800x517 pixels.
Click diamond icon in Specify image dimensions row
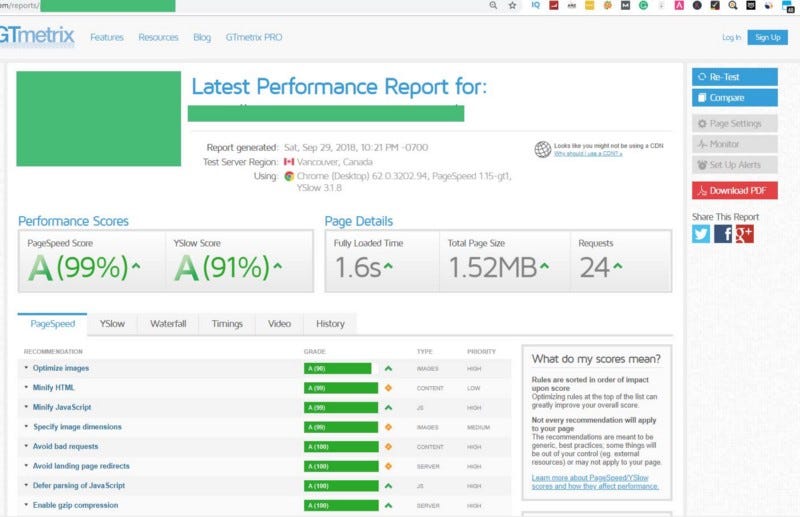click(x=388, y=427)
